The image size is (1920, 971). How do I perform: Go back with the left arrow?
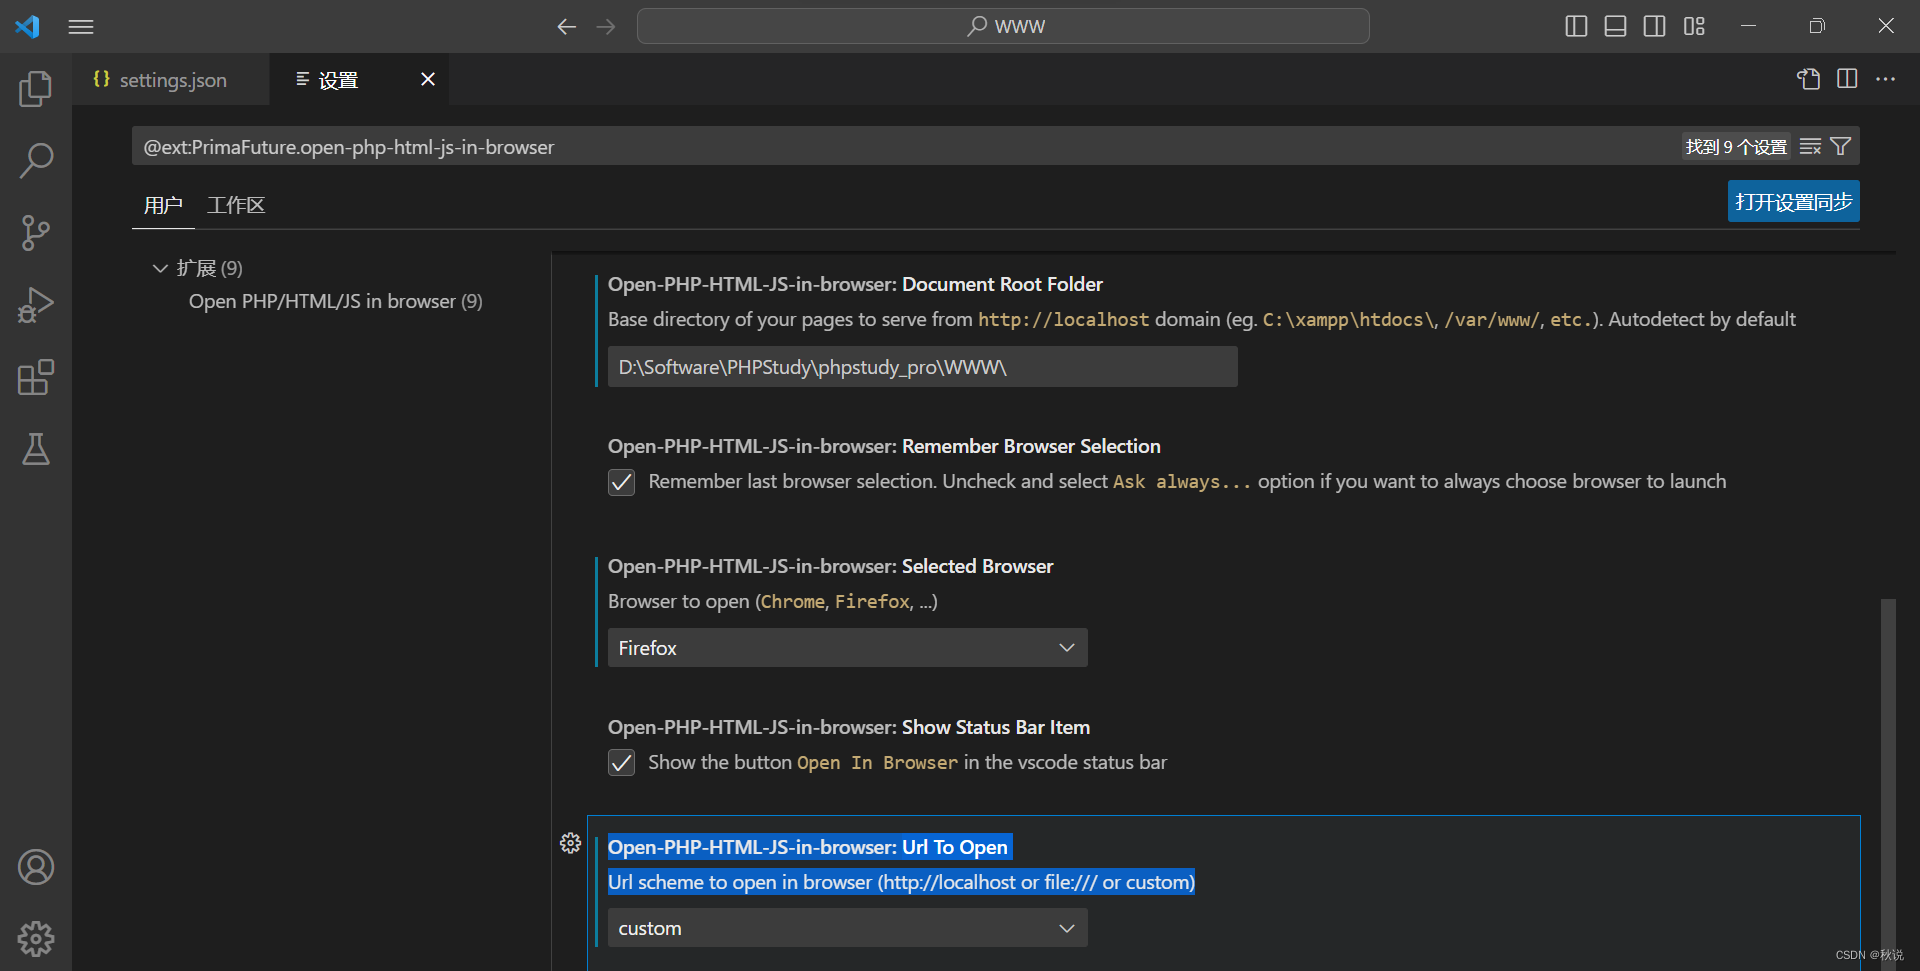point(567,27)
